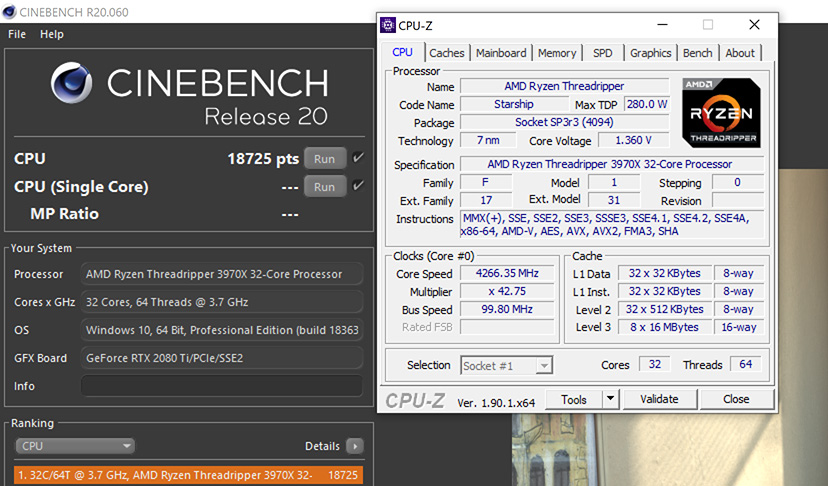
Task: Click the L1 Data value 32 x 32 KBytes
Action: [x=664, y=273]
